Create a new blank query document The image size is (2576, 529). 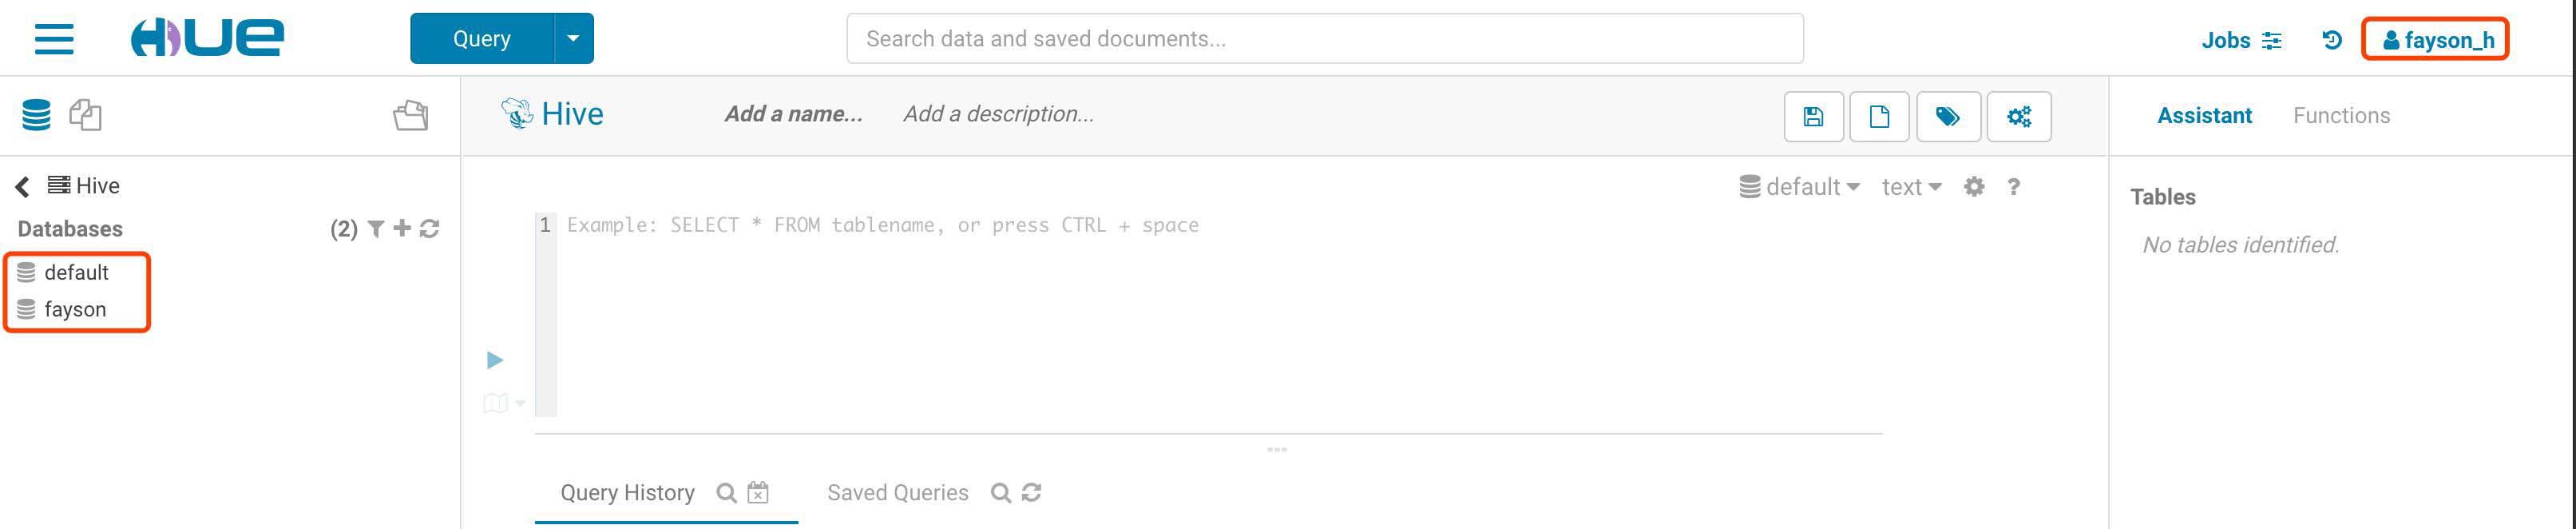tap(1879, 117)
